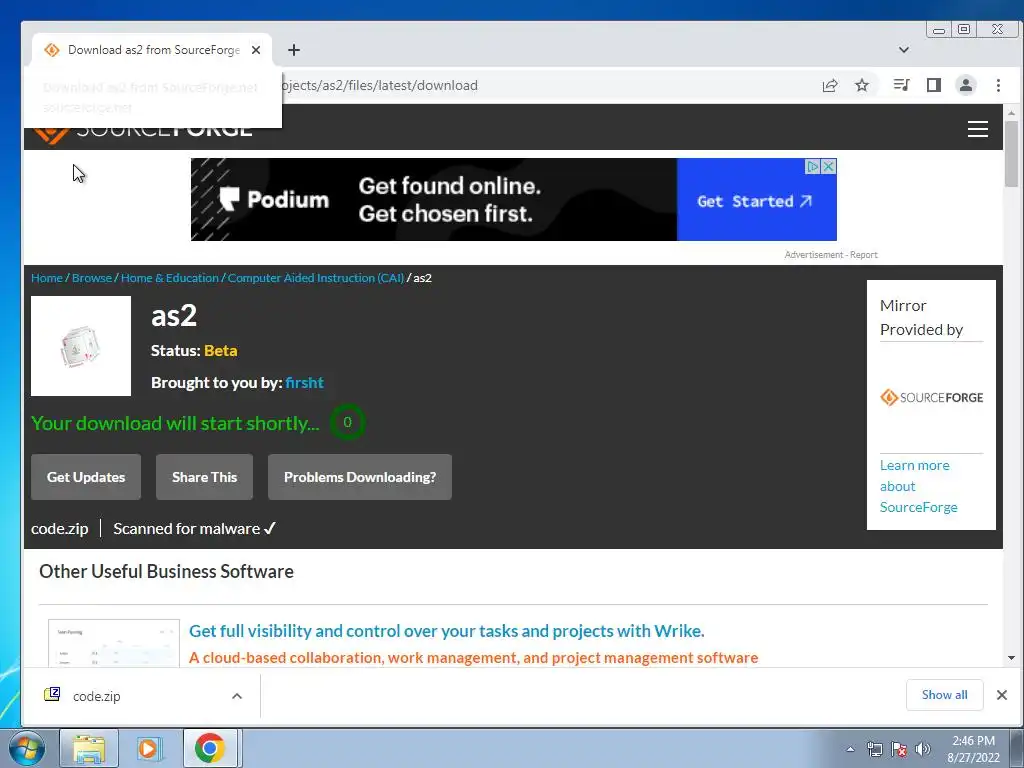Close the Podium advertisement X icon

(829, 167)
